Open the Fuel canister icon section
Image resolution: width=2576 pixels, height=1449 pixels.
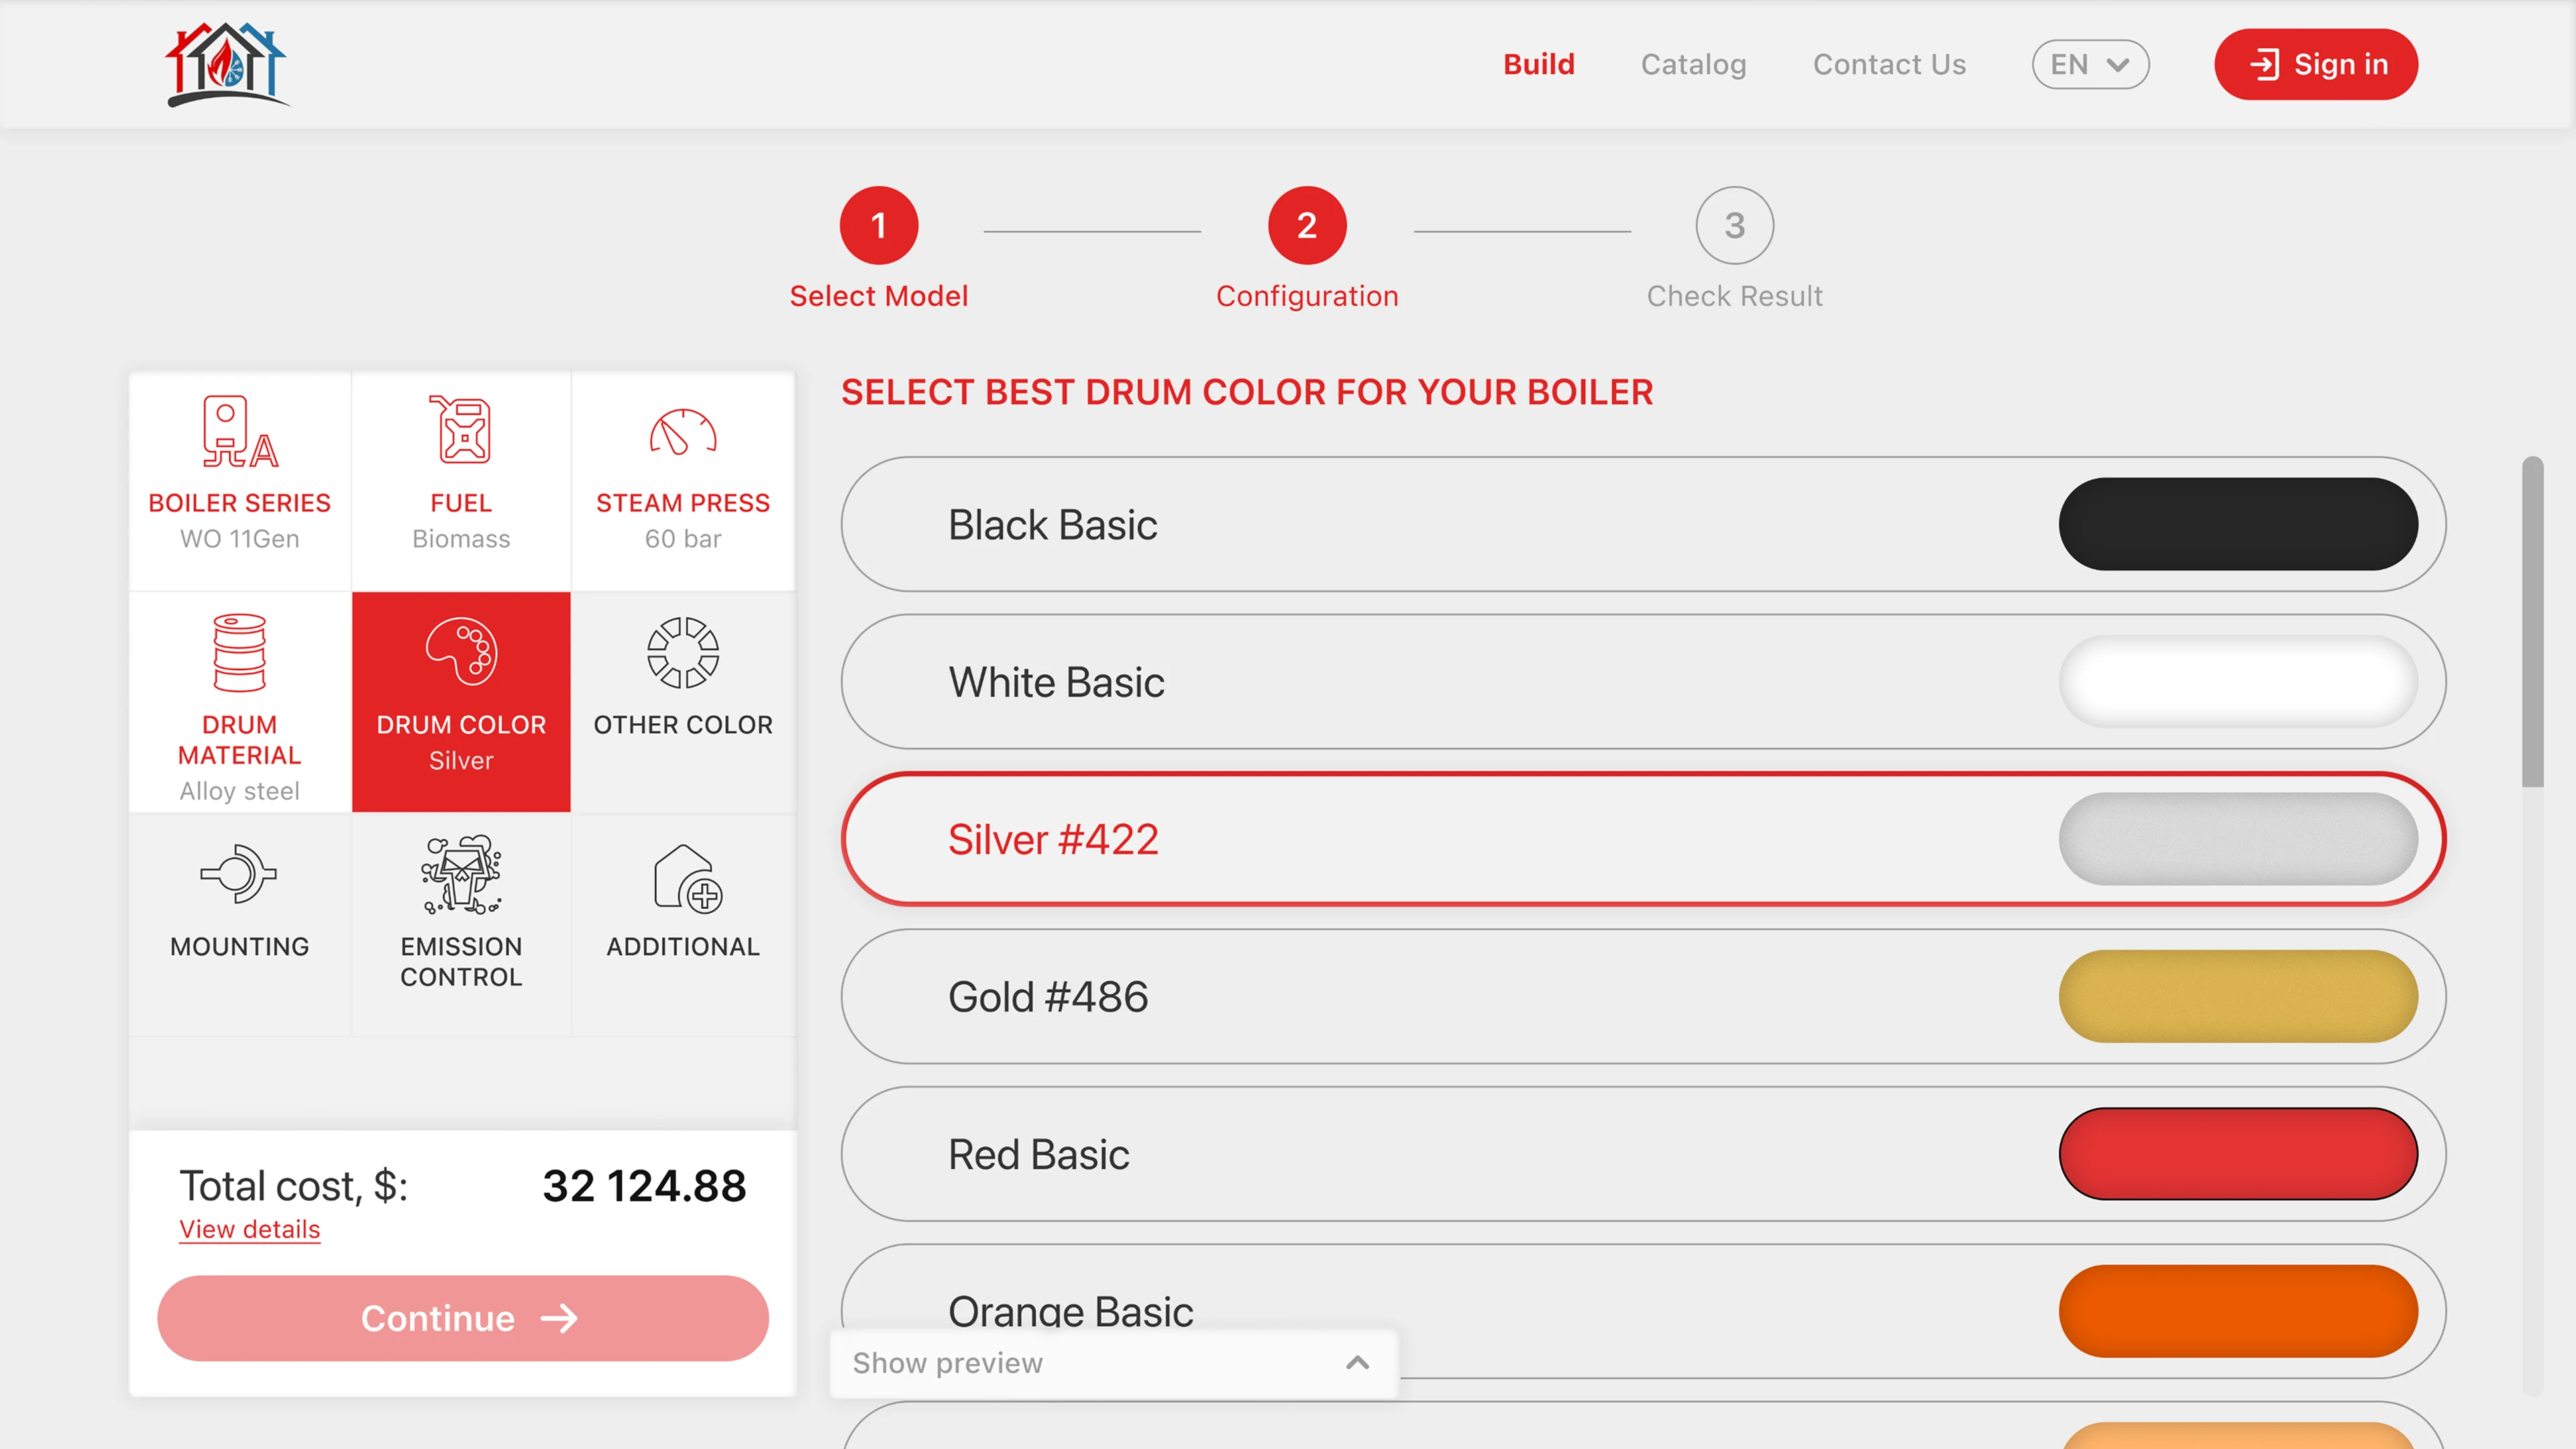click(x=461, y=431)
